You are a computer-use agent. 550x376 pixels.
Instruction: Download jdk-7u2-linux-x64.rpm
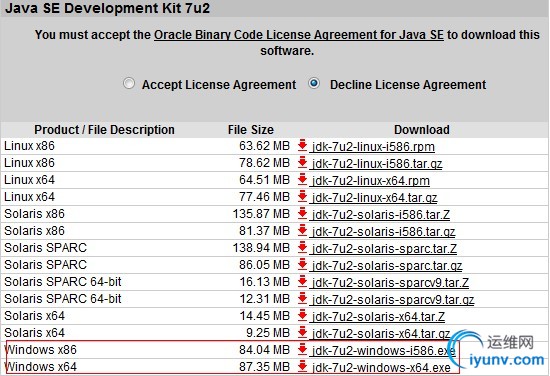(x=371, y=181)
